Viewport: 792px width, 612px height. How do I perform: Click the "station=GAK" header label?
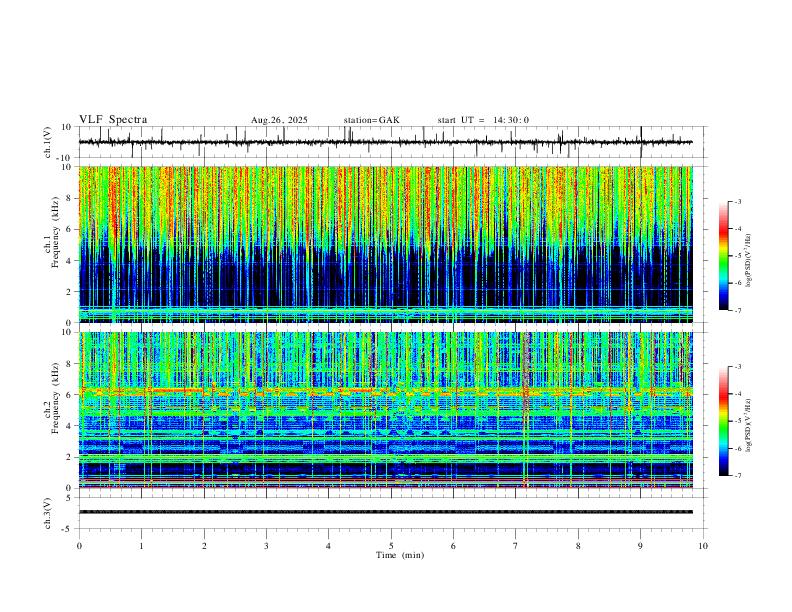[x=371, y=120]
